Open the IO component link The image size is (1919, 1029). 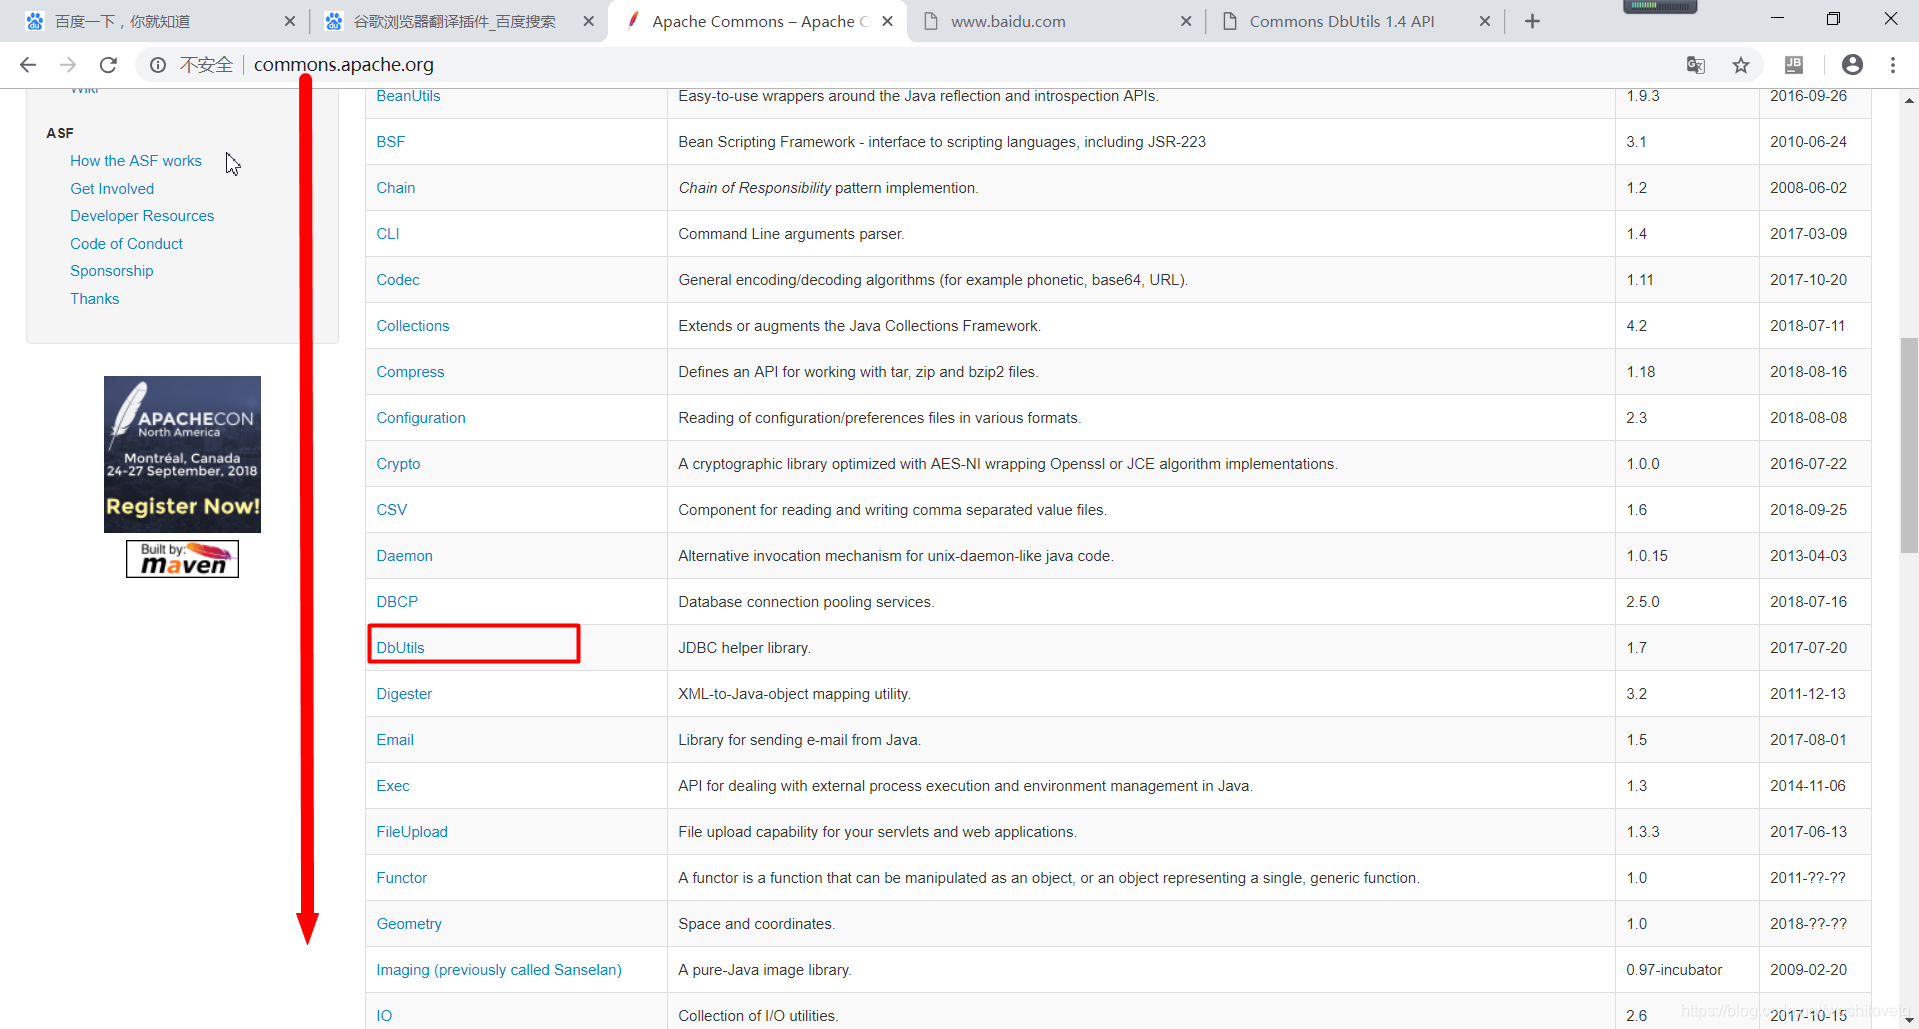pyautogui.click(x=384, y=1016)
